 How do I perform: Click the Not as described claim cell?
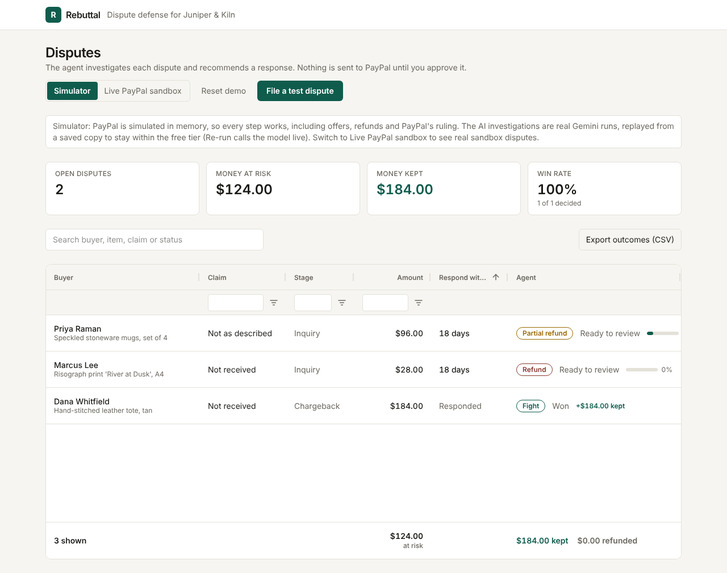[x=240, y=333]
